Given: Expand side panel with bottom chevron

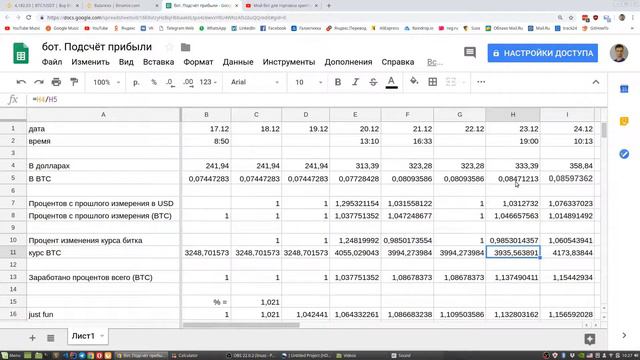Looking at the screenshot, I should click(x=624, y=335).
